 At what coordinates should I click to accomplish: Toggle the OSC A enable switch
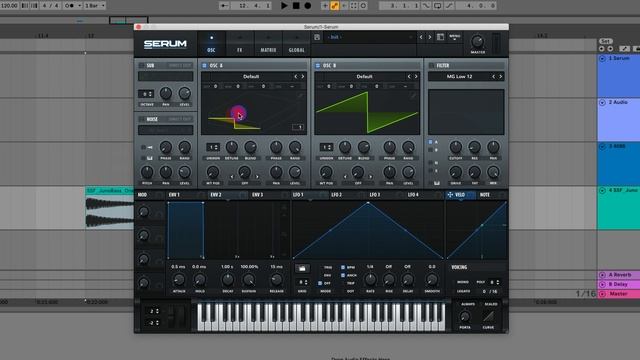point(204,65)
